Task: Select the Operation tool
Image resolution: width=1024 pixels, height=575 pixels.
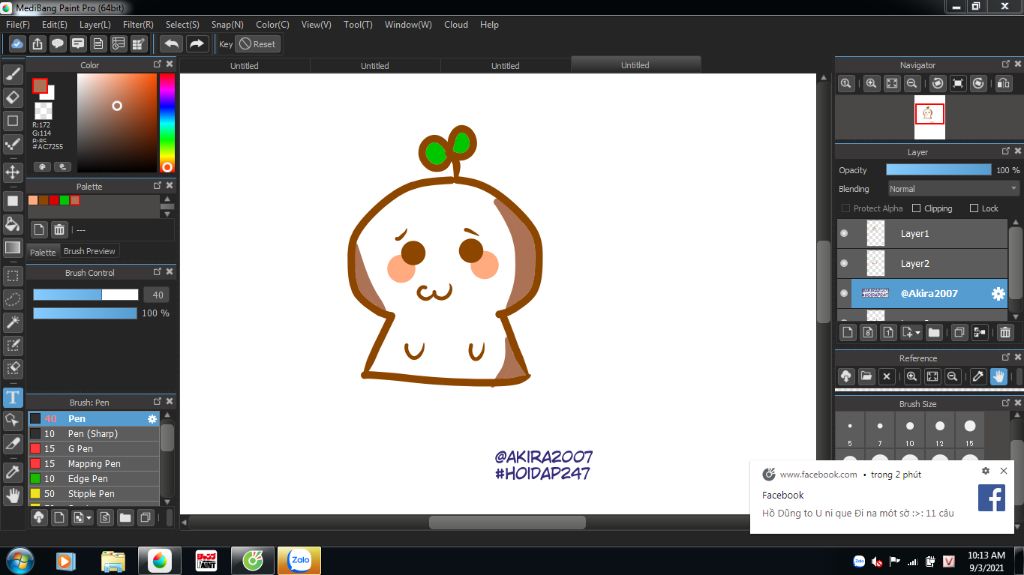Action: point(12,420)
